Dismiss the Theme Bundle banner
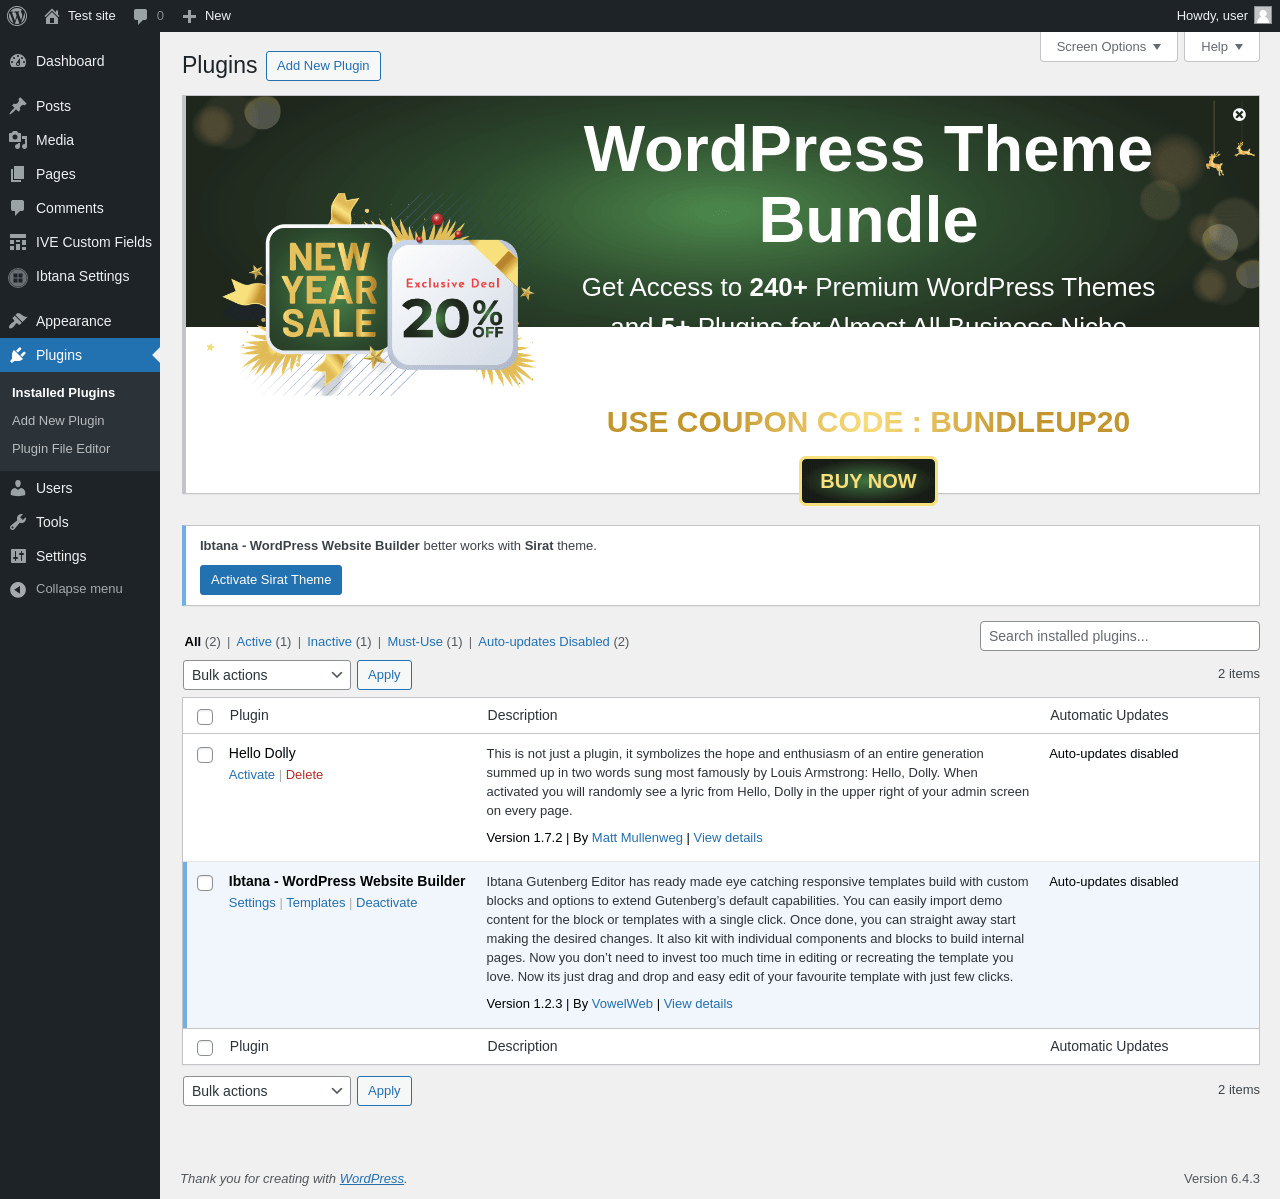Screen dimensions: 1280x1199 1239,114
